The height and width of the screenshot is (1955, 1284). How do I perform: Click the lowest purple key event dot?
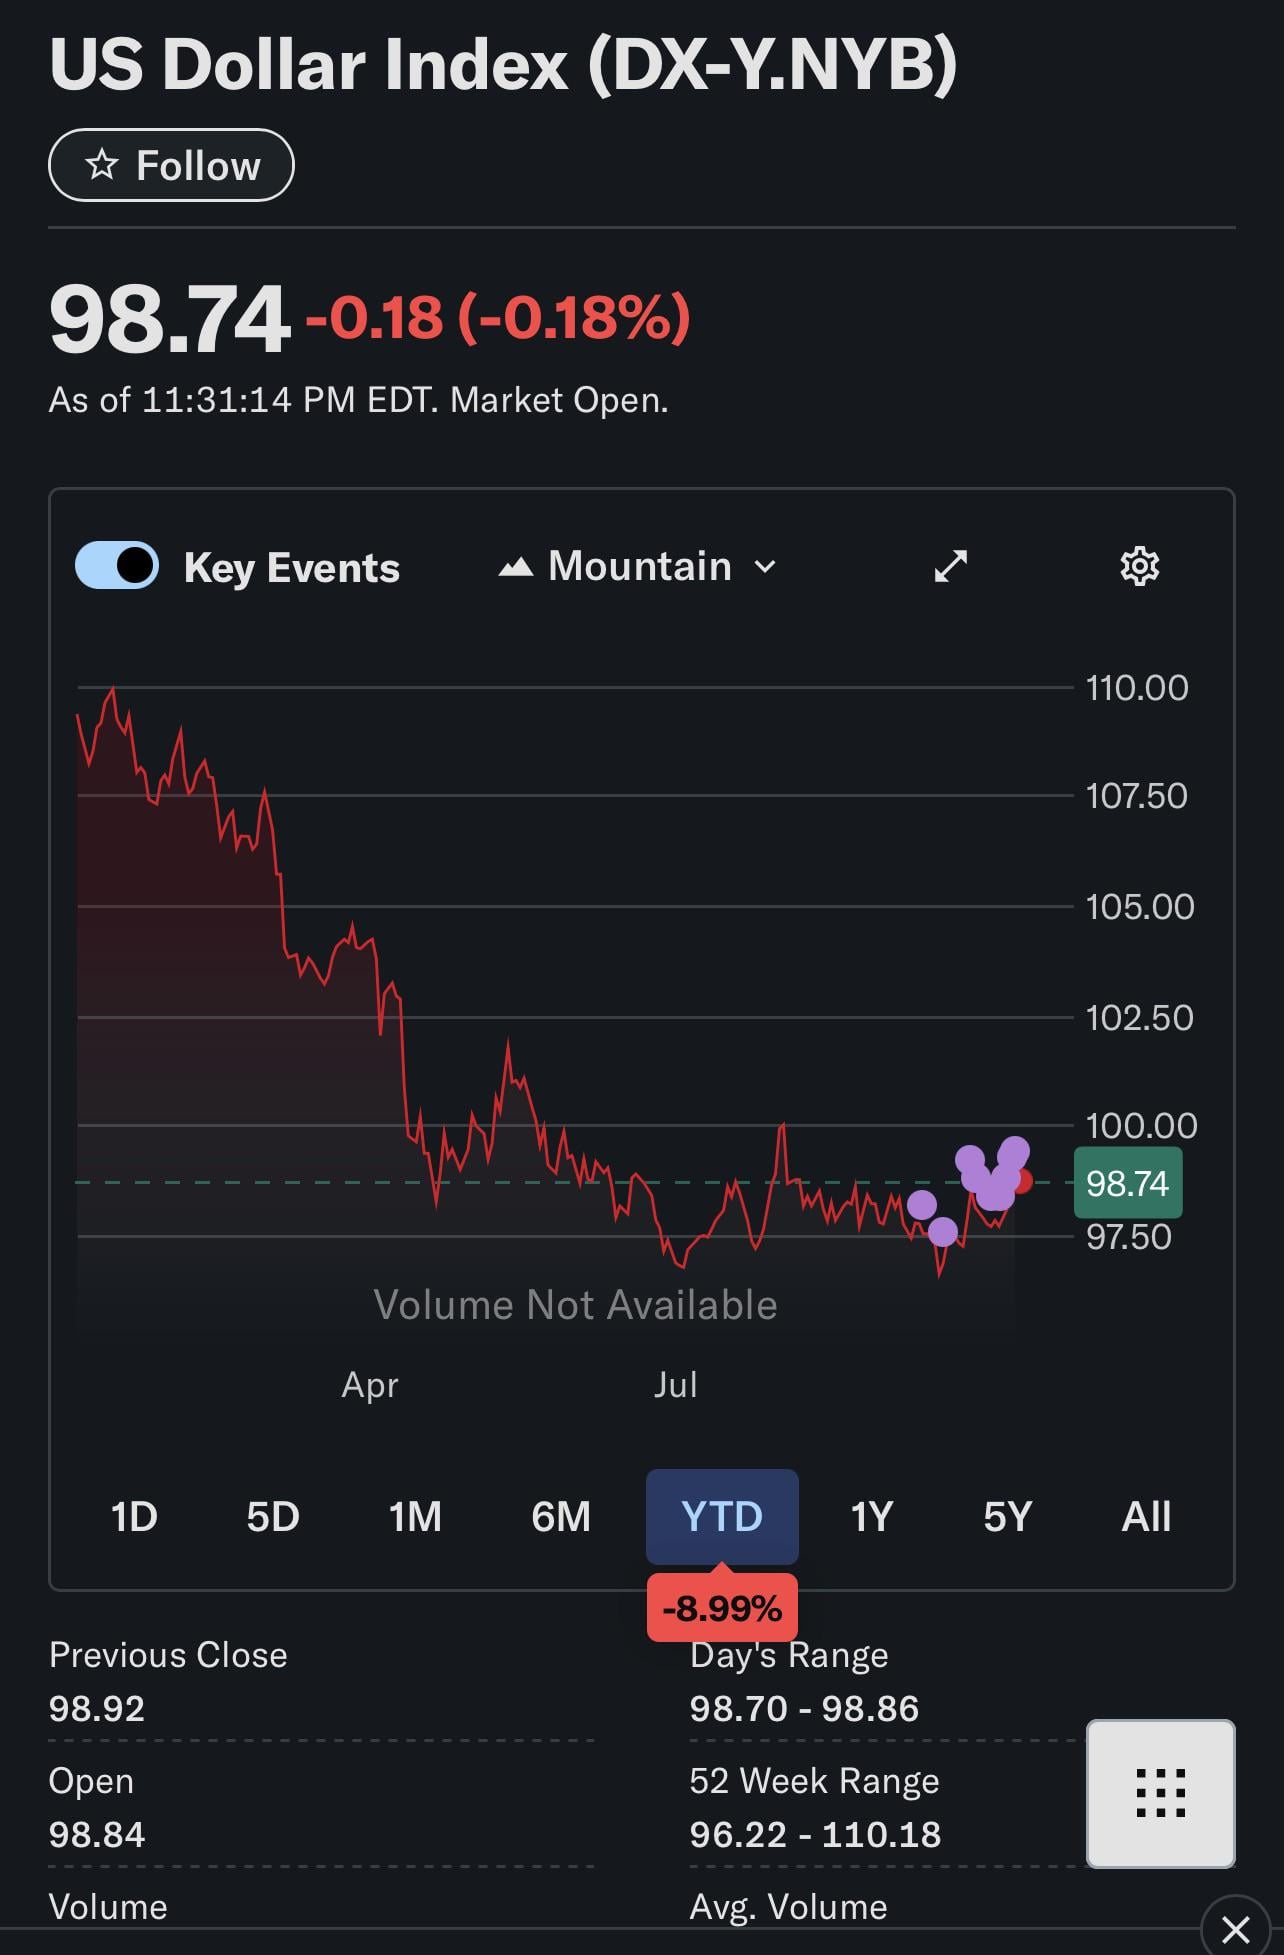[942, 1231]
